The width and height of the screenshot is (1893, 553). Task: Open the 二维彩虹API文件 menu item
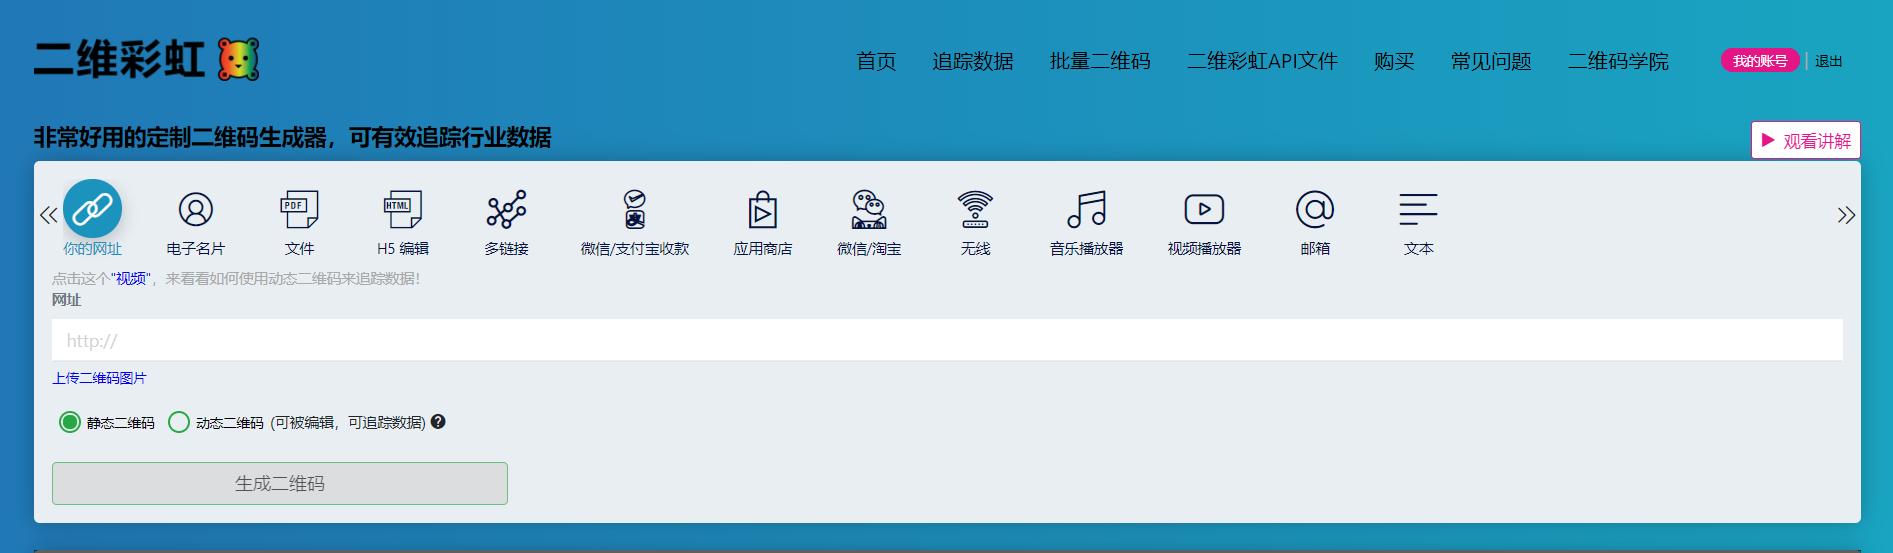(1262, 61)
